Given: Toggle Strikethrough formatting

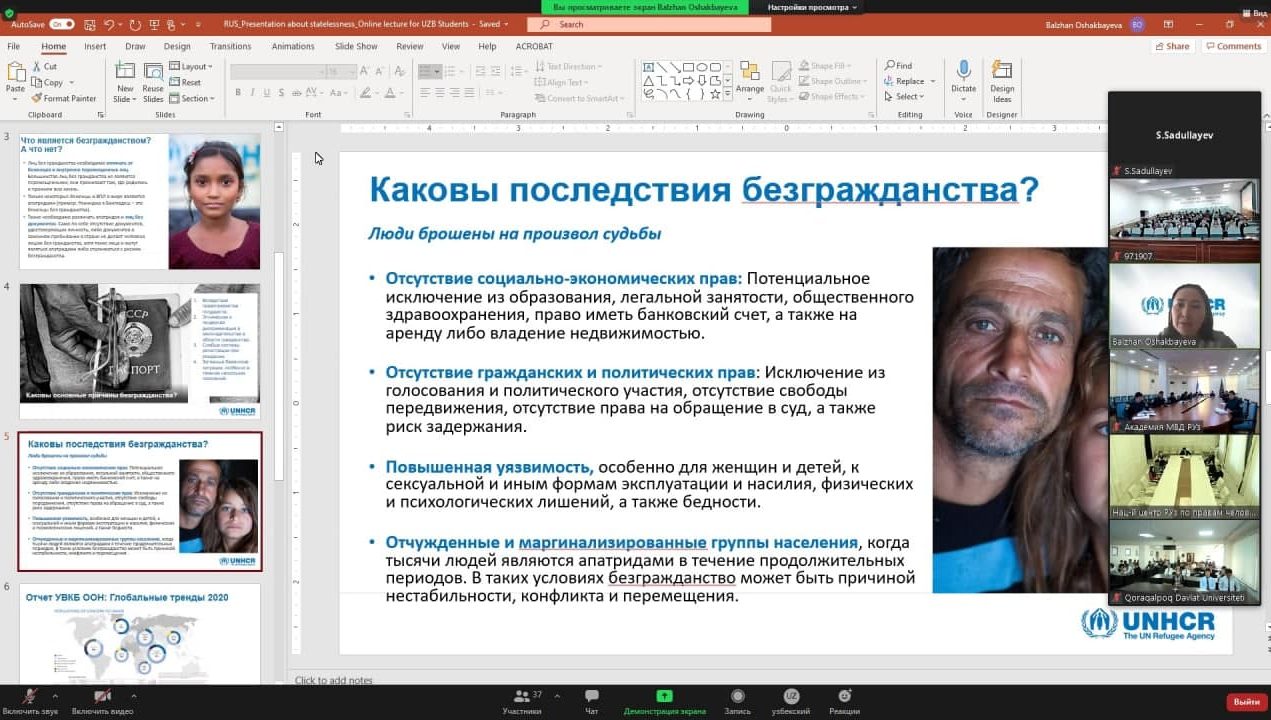Looking at the screenshot, I should [x=294, y=92].
